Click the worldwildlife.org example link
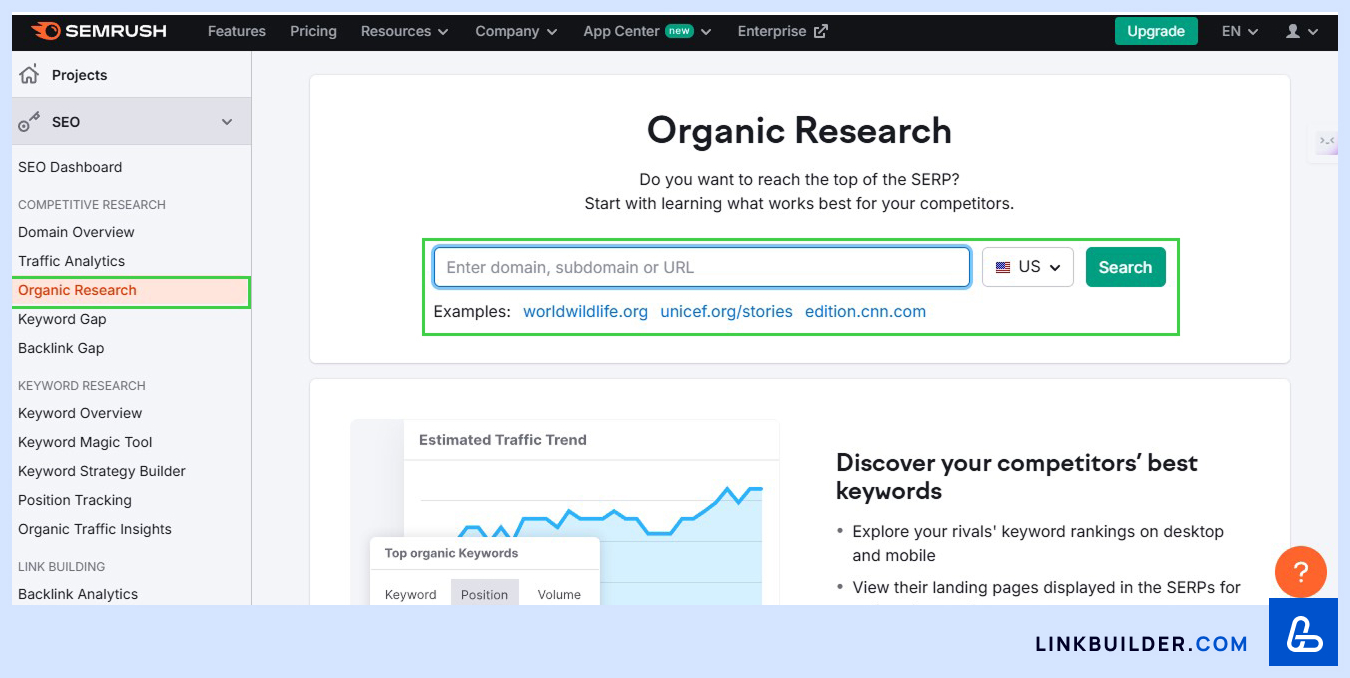1350x678 pixels. coord(585,311)
